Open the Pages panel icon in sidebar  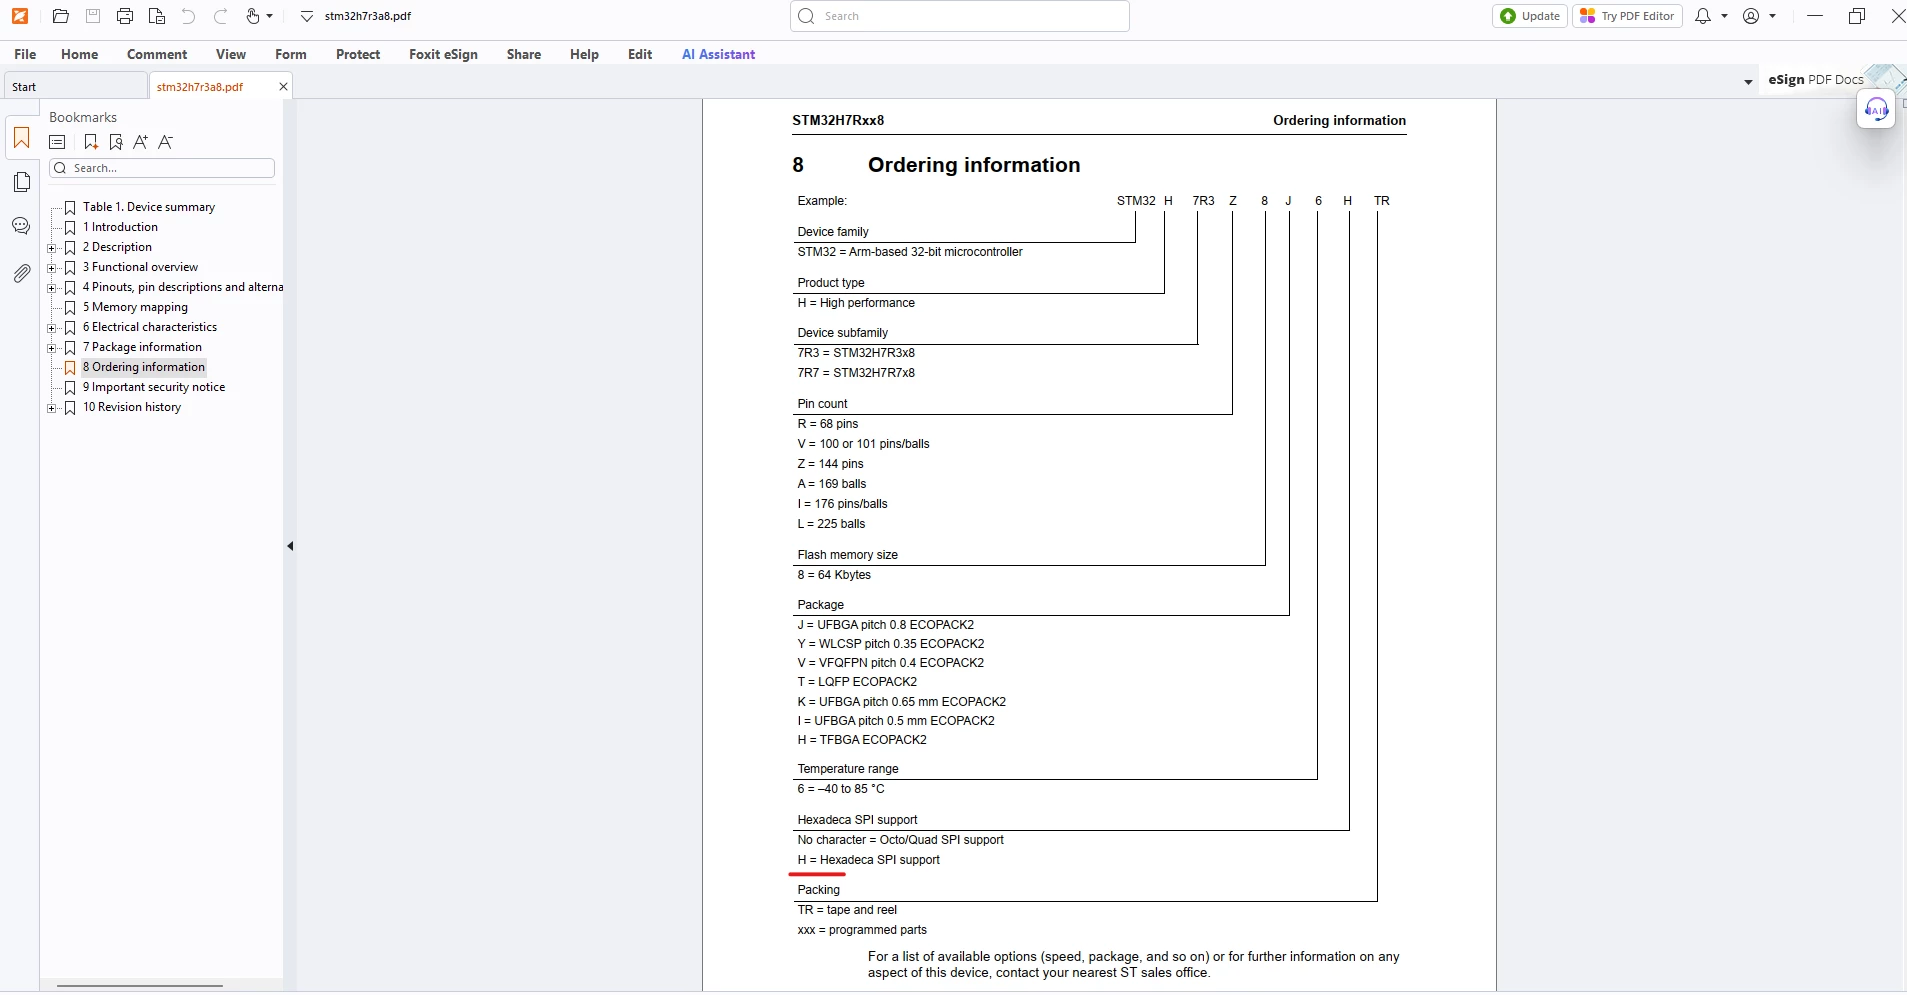[x=22, y=182]
